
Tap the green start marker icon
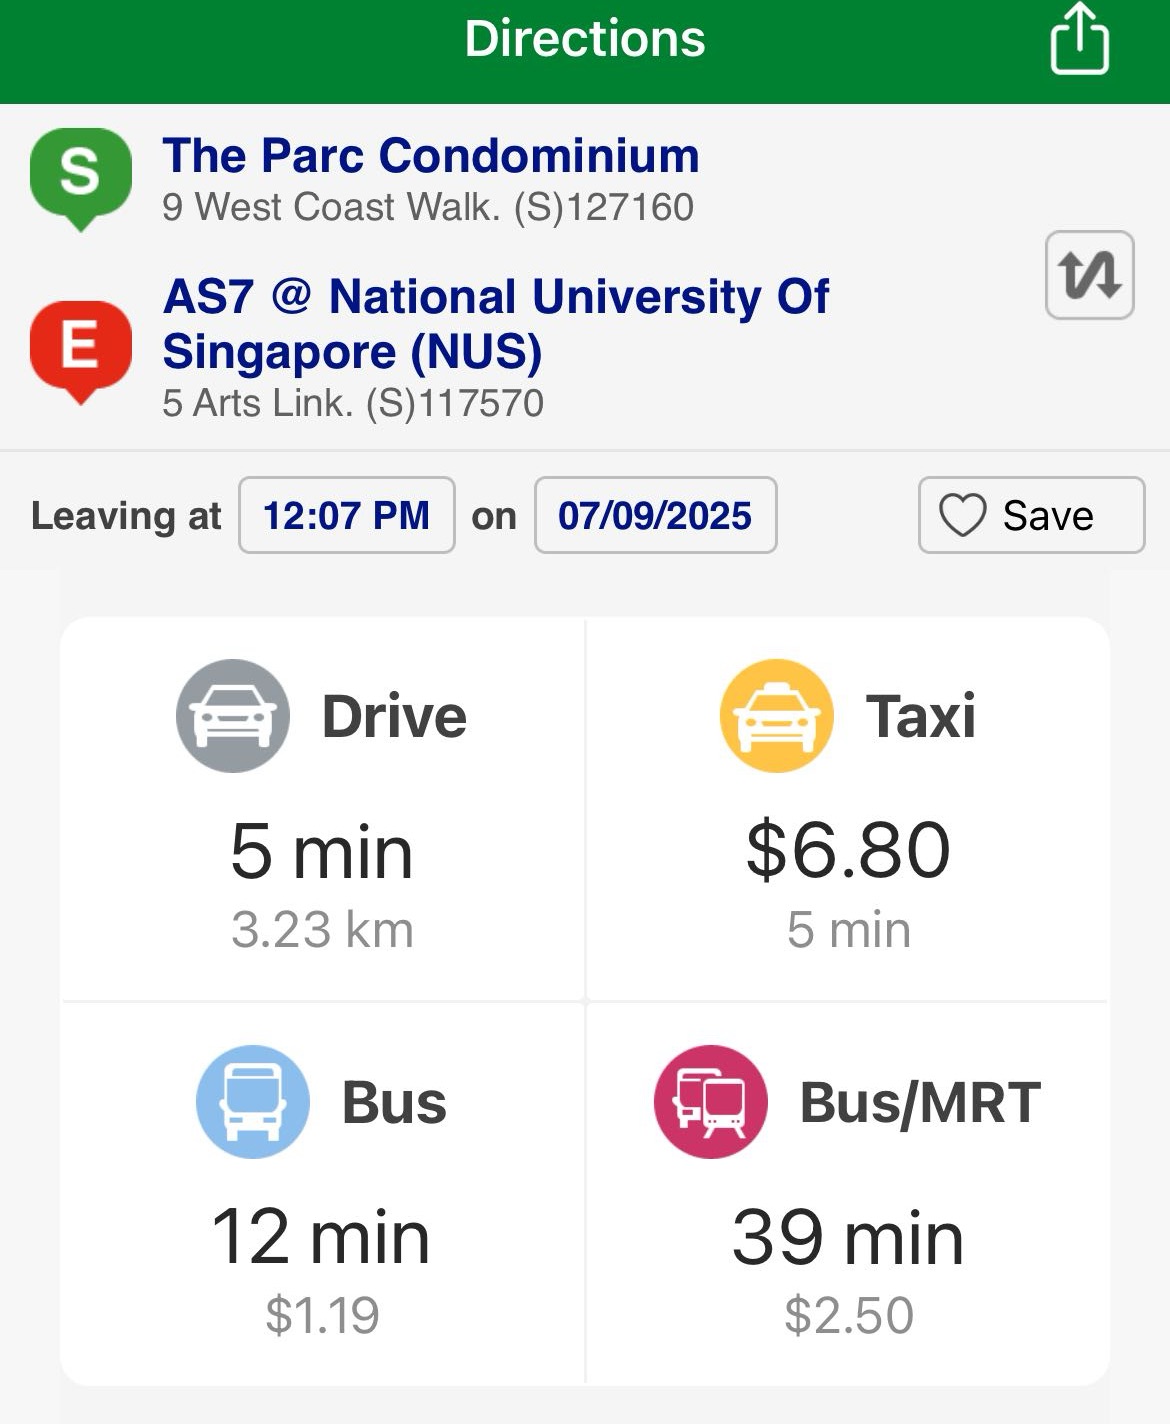coord(80,176)
